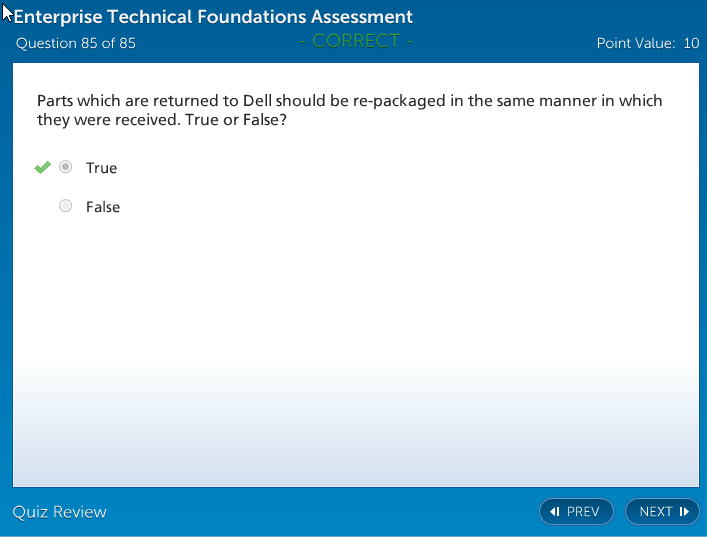The width and height of the screenshot is (707, 537).
Task: Click the Quiz Review label
Action: (59, 512)
